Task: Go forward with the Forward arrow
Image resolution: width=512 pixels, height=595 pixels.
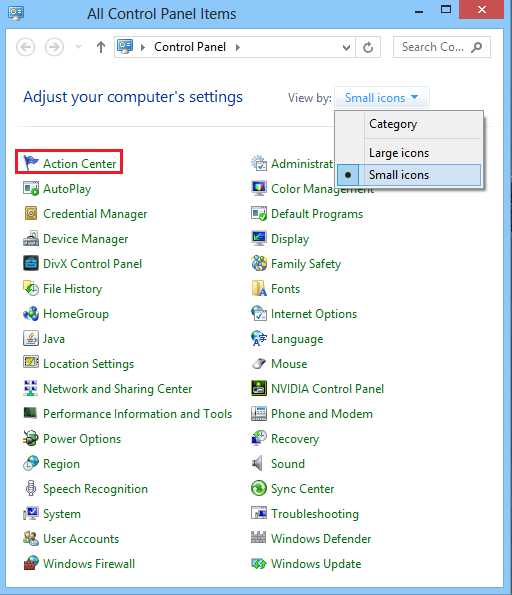Action: [54, 47]
